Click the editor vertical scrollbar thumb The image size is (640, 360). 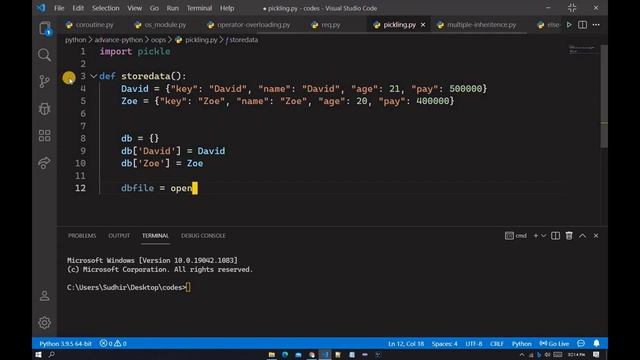pyautogui.click(x=604, y=96)
